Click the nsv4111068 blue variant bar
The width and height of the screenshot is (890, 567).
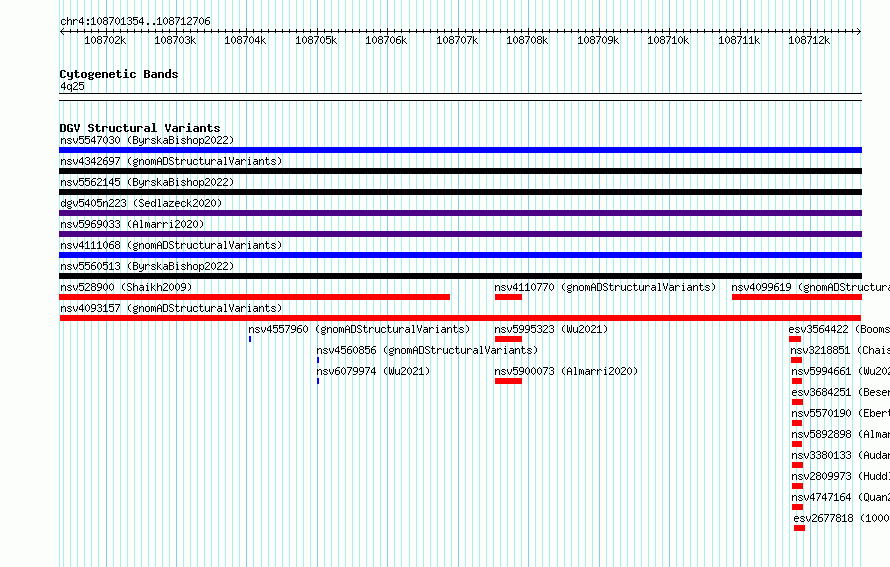460,255
